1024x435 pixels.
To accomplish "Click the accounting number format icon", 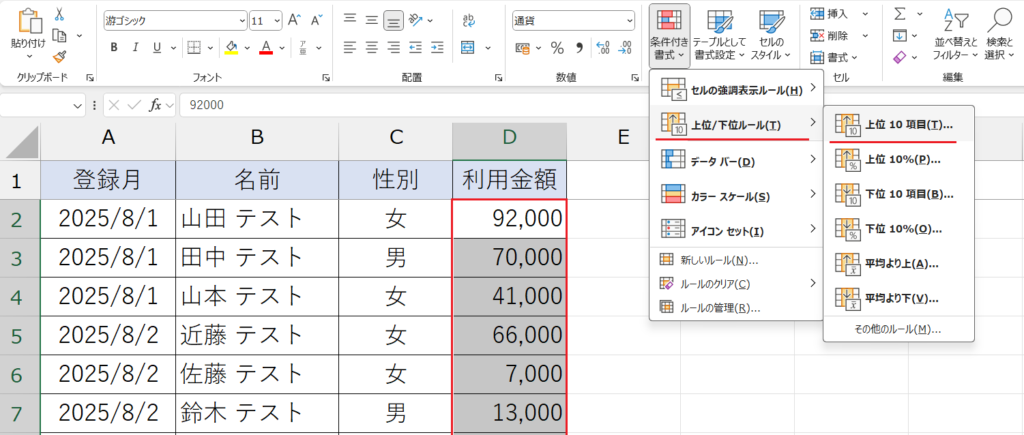I will [x=522, y=47].
